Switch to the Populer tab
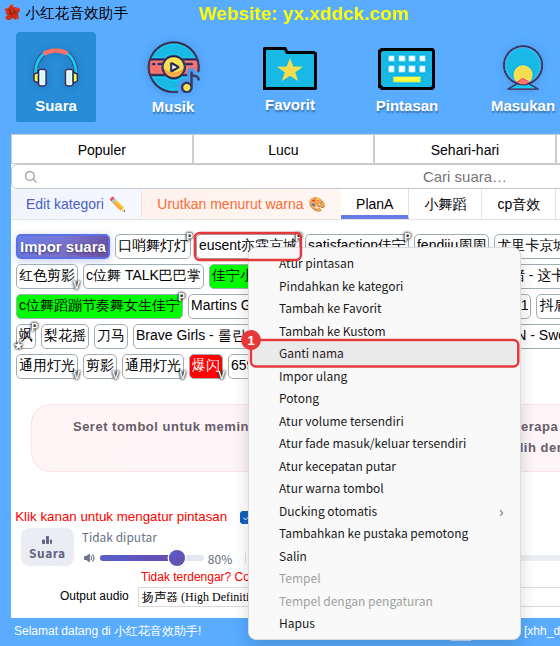The height and width of the screenshot is (646, 560). [x=102, y=150]
